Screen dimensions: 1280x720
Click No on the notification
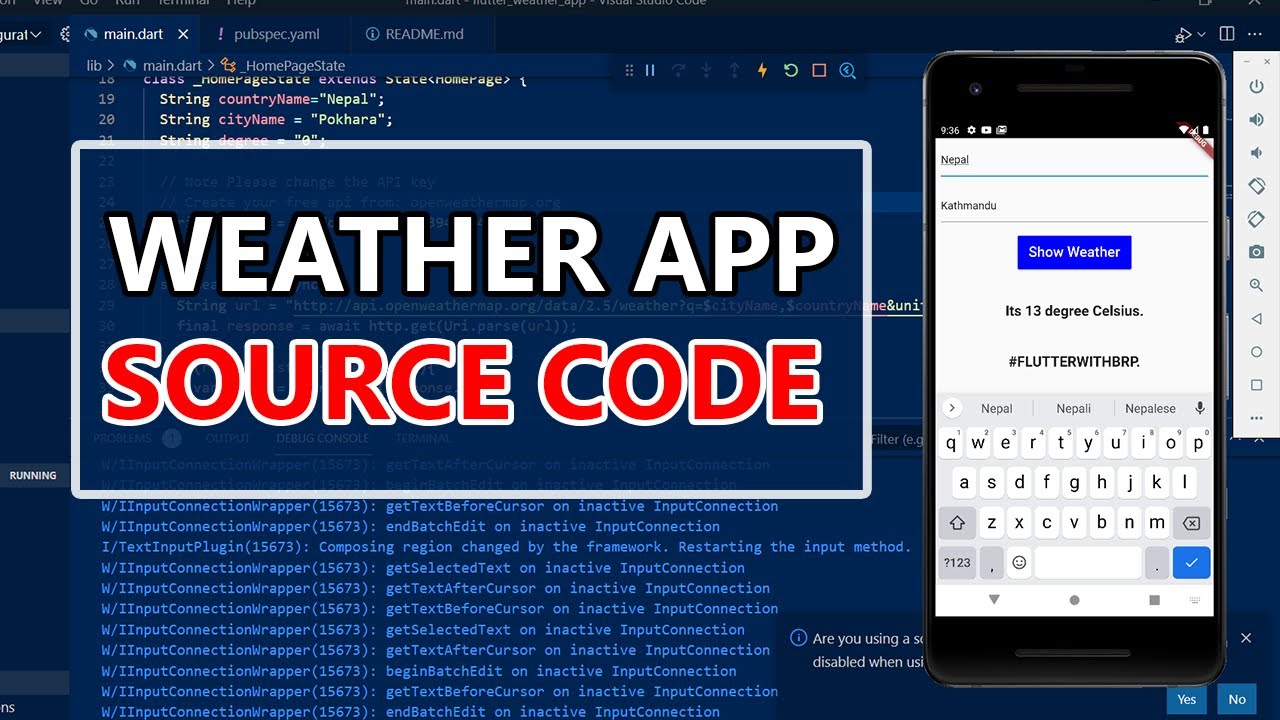[x=1237, y=700]
